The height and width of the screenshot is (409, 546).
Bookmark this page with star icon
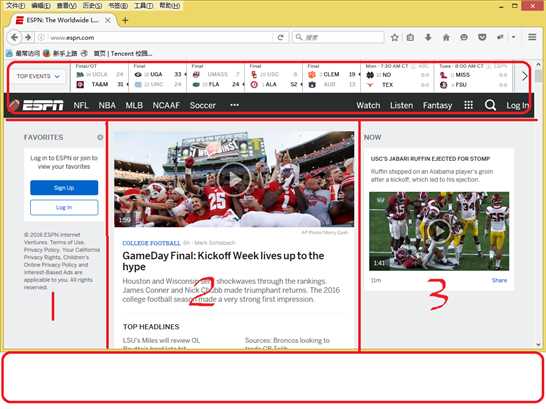point(394,37)
